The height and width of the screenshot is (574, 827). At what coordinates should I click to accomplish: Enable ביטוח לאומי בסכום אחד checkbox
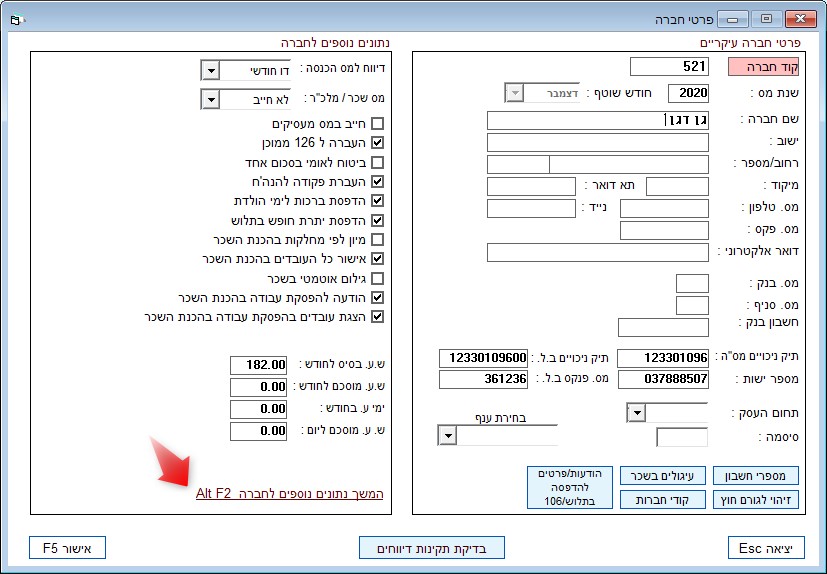(377, 162)
